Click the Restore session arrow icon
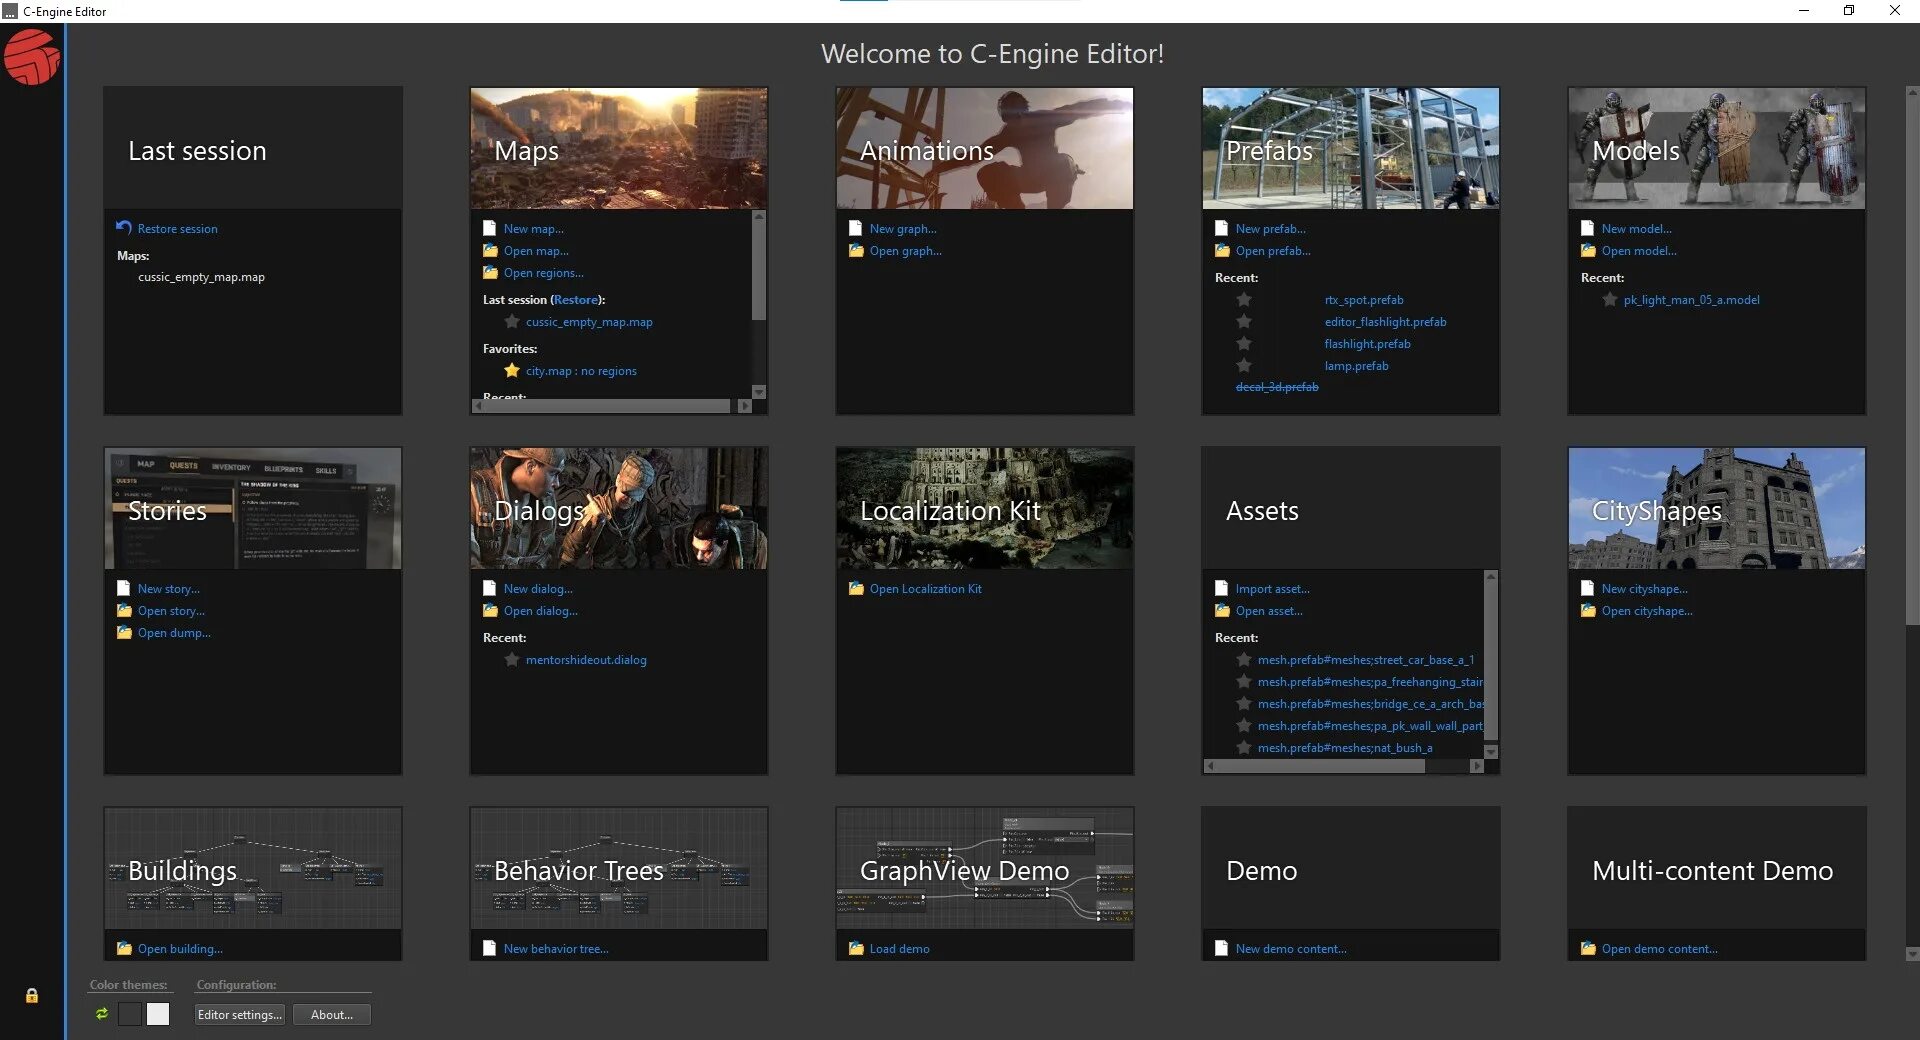 coord(124,228)
